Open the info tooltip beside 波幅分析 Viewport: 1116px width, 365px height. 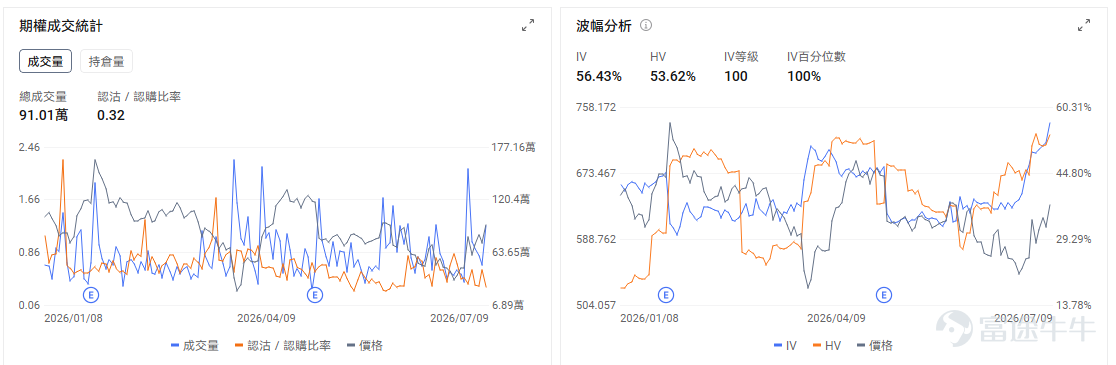pyautogui.click(x=646, y=26)
